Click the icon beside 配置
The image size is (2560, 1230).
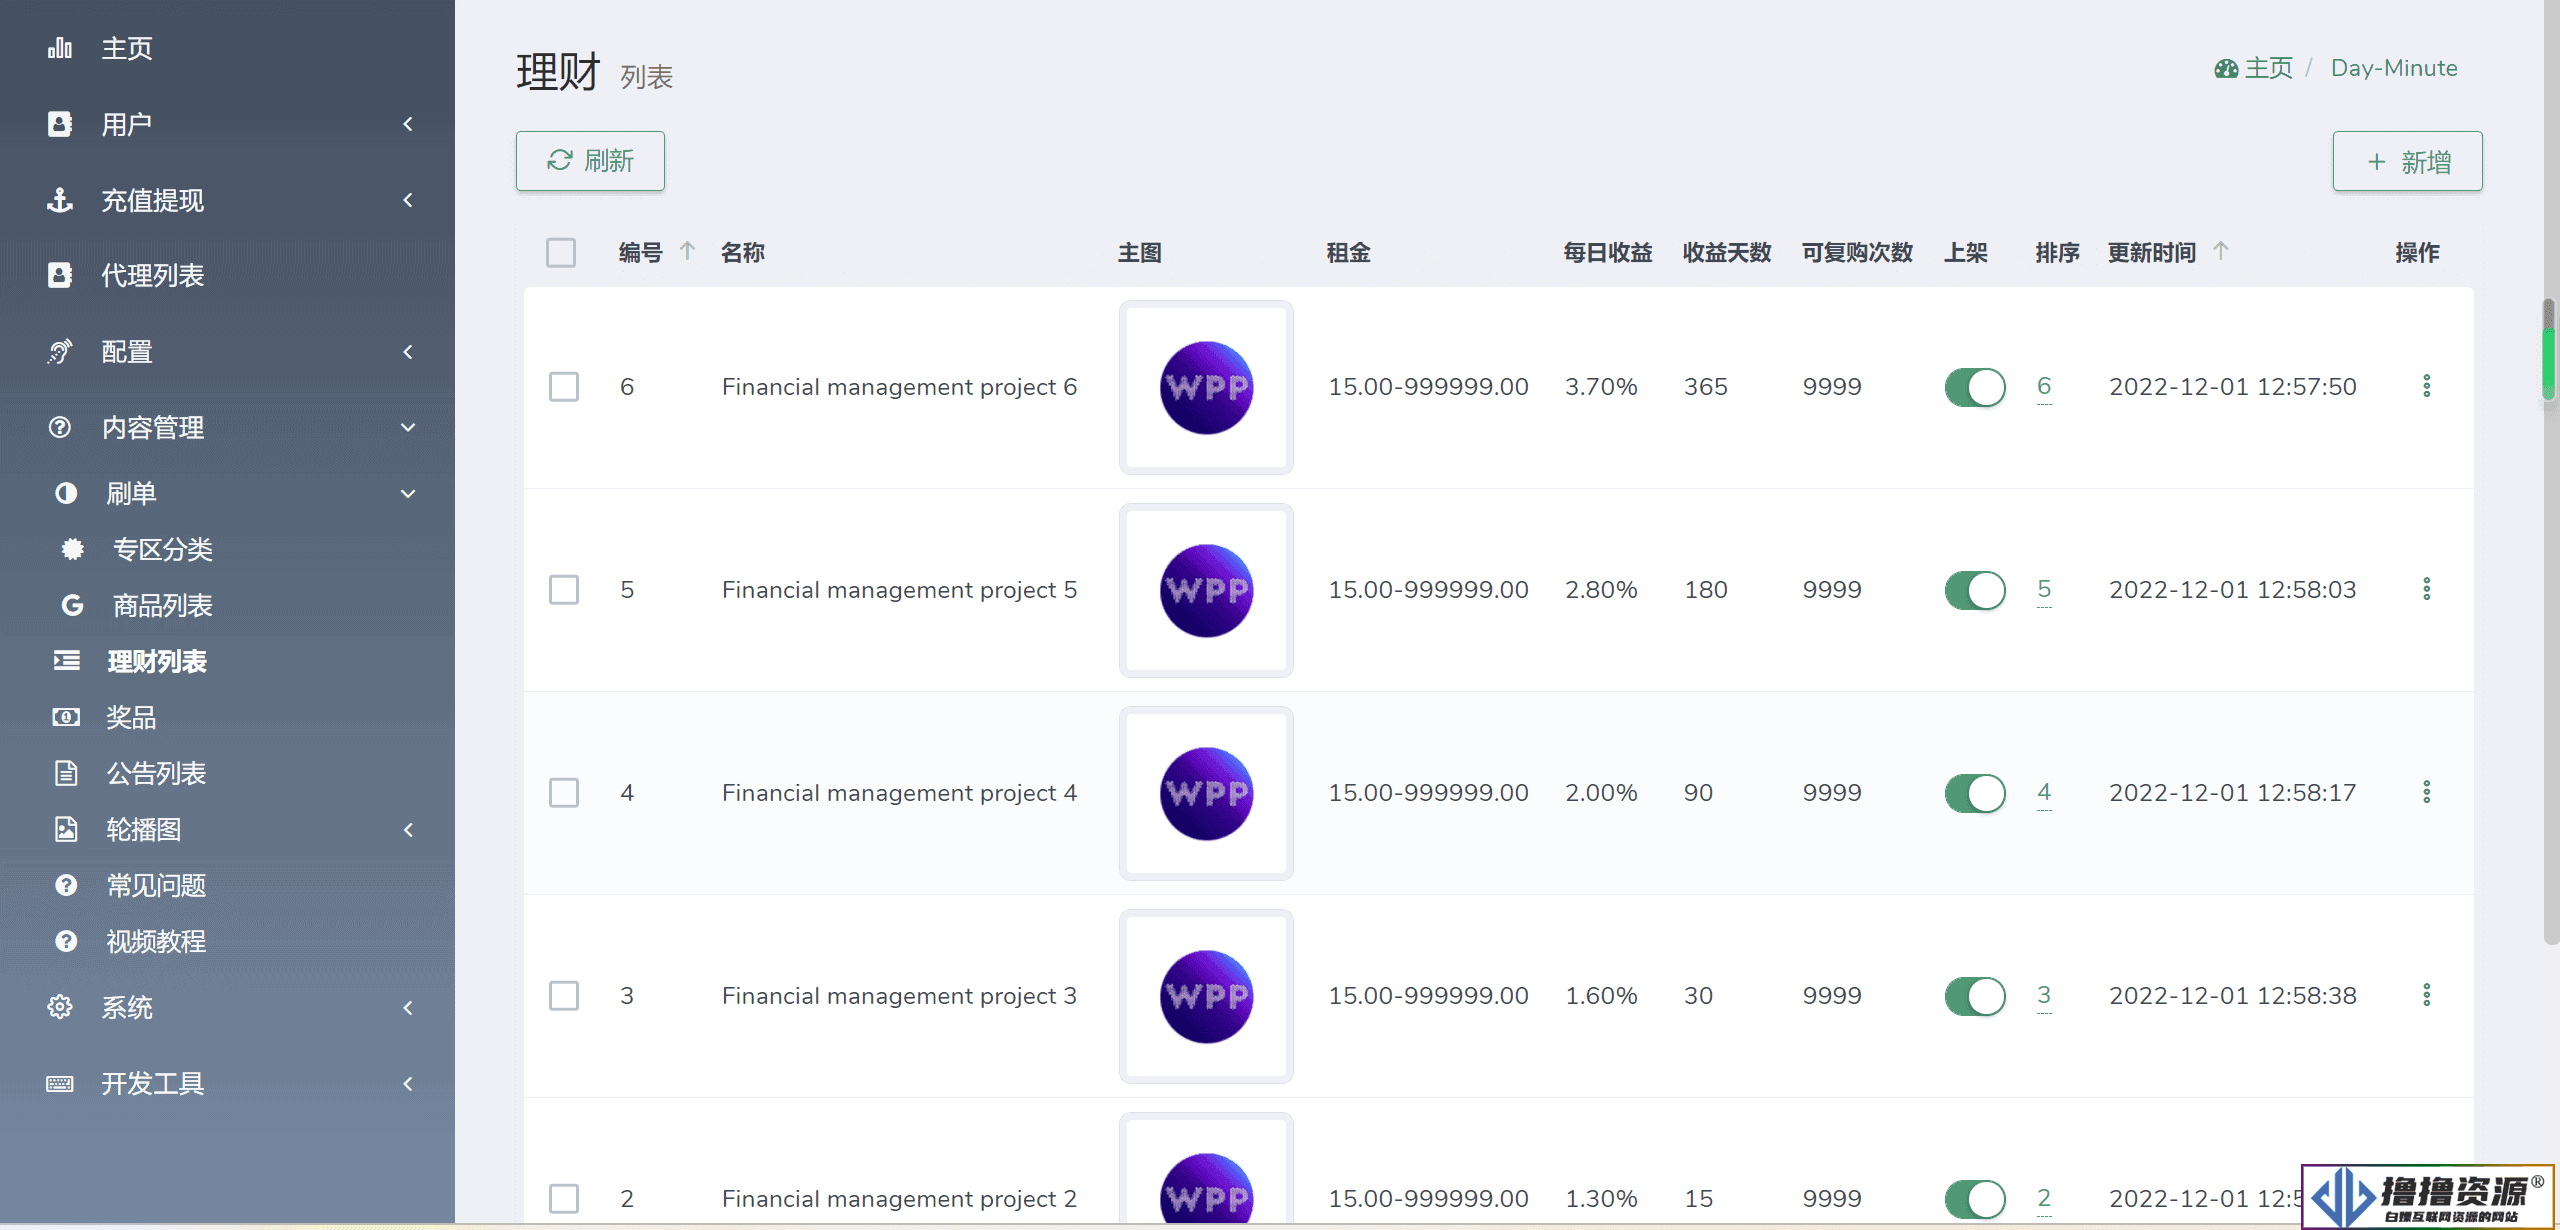tap(60, 352)
